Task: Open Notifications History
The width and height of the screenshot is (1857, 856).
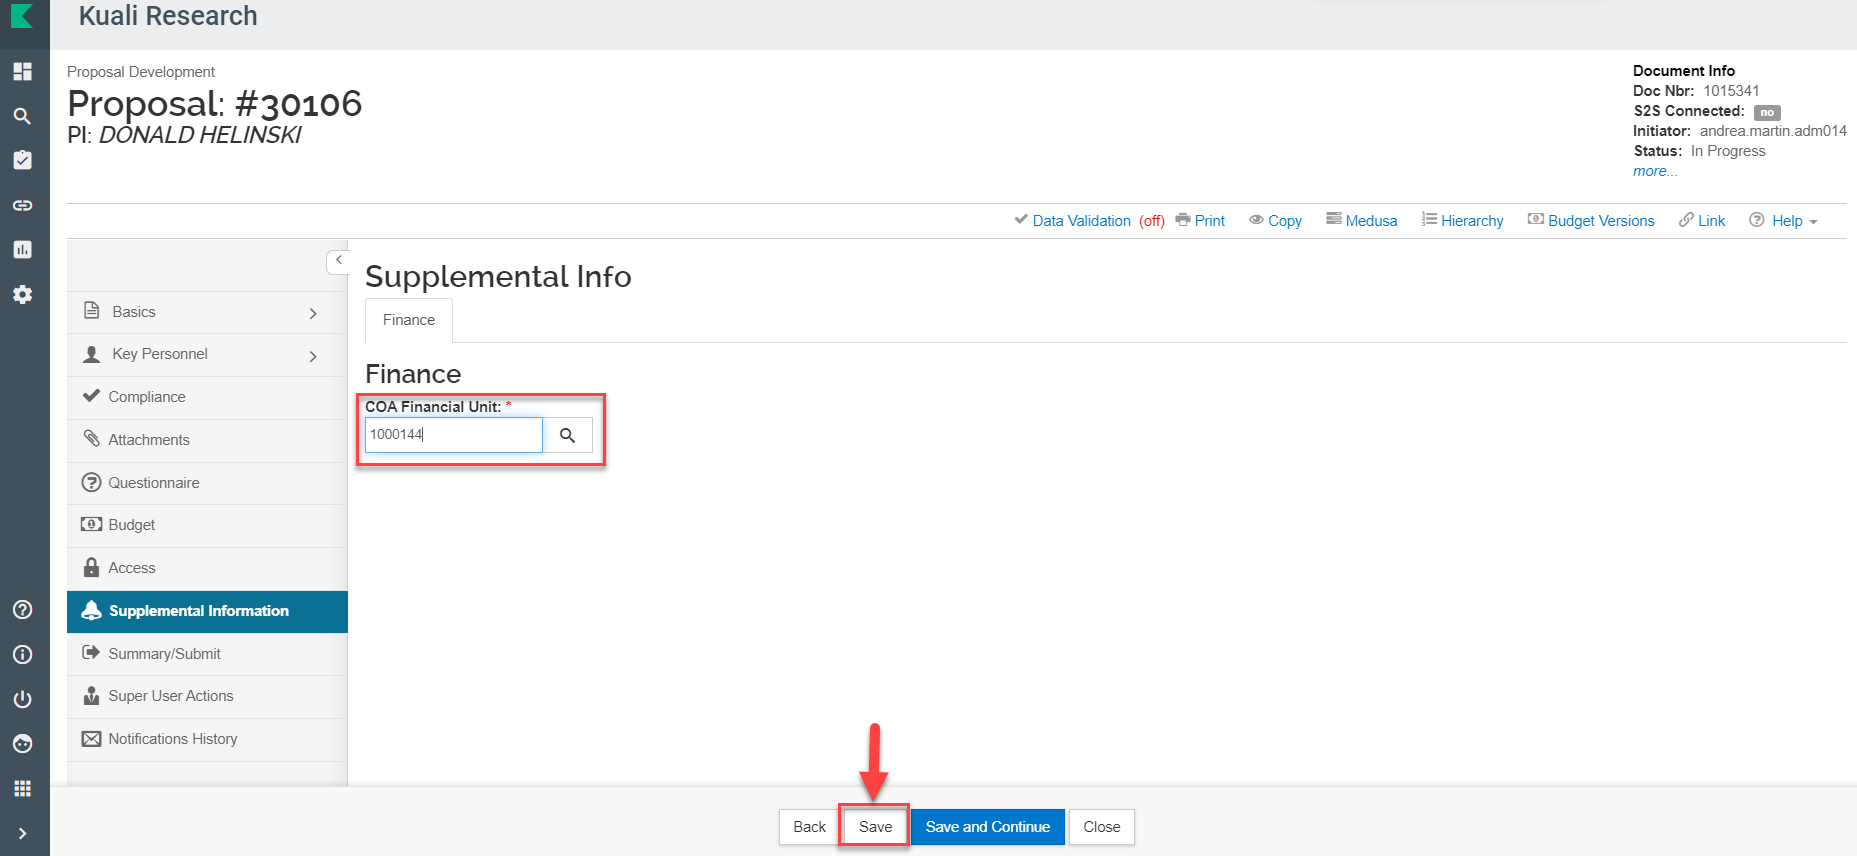Action: click(x=207, y=739)
